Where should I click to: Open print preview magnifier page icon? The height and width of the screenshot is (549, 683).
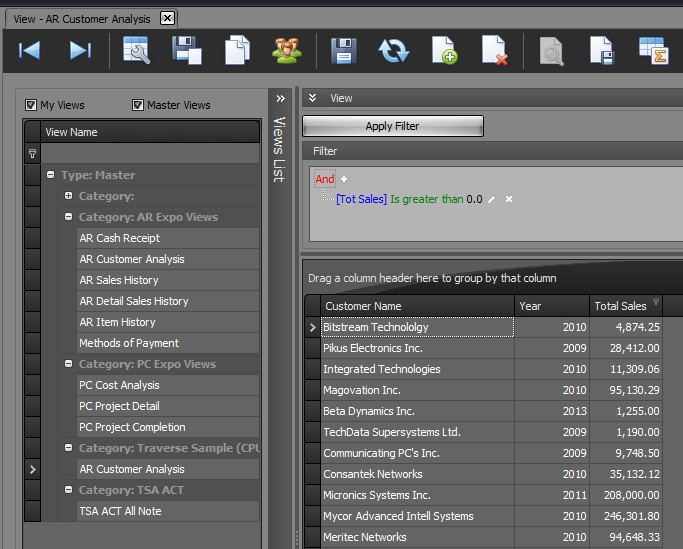pos(551,51)
